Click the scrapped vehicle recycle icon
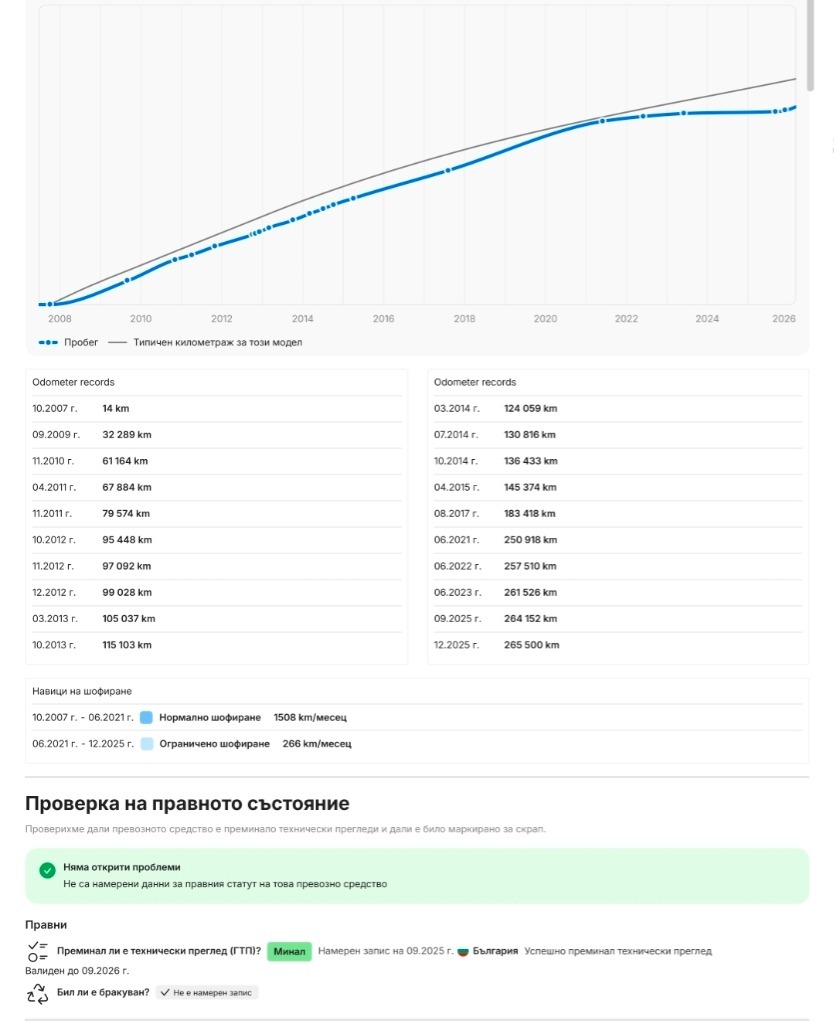This screenshot has width=834, height=1024. click(37, 993)
